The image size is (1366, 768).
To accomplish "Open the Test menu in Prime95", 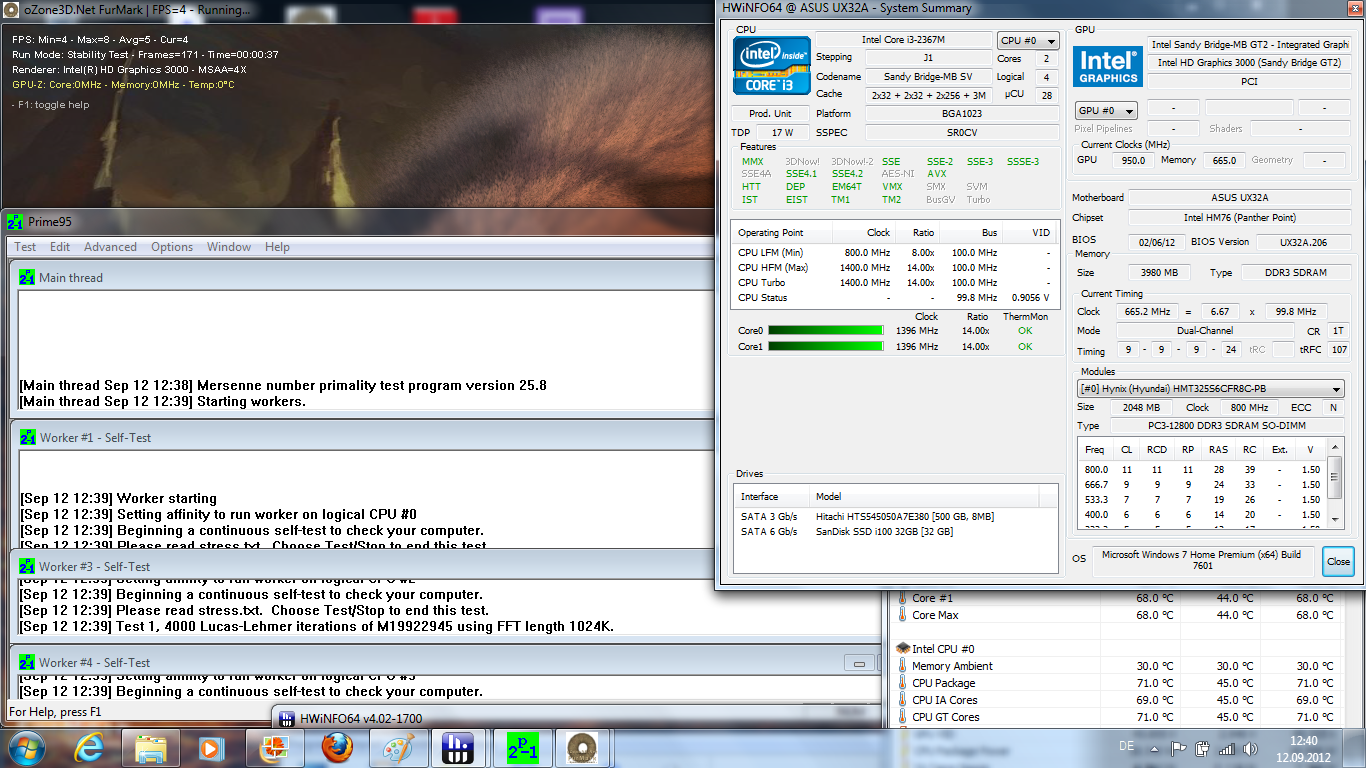I will (x=25, y=247).
